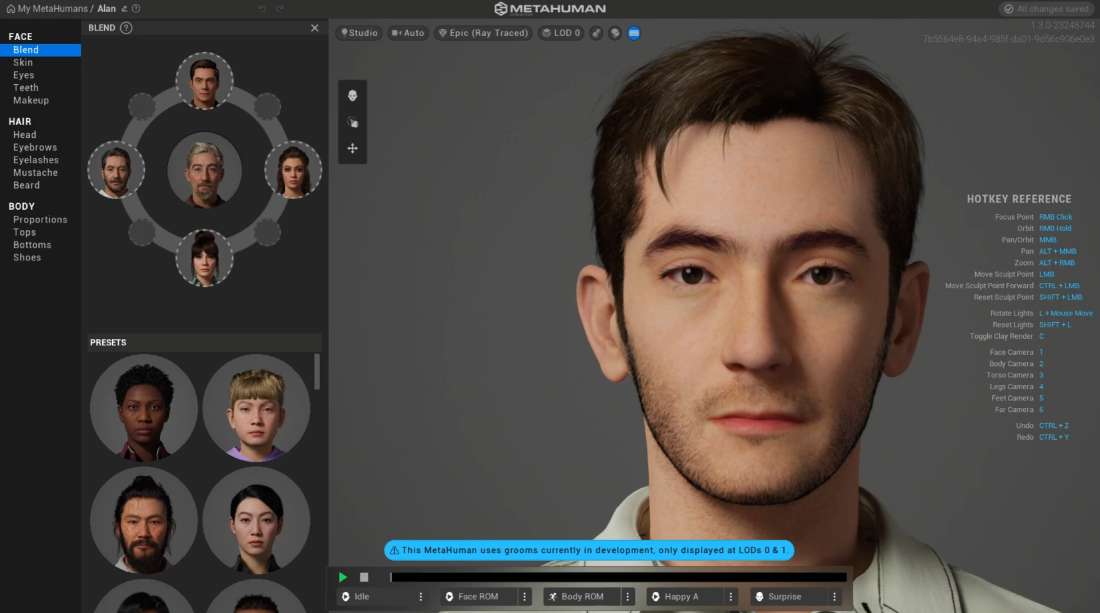
Task: Select the Surprise expression
Action: tap(789, 597)
